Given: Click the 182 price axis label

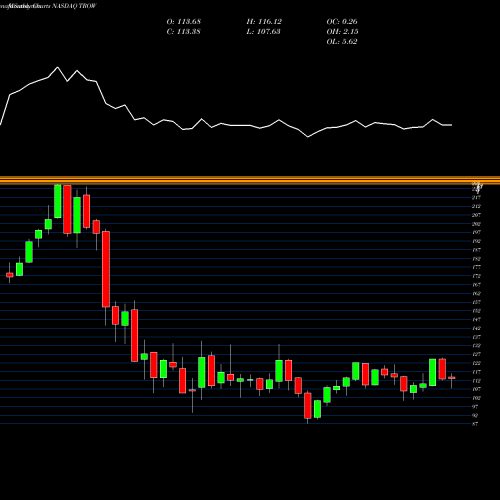Looking at the screenshot, I should point(476,259).
